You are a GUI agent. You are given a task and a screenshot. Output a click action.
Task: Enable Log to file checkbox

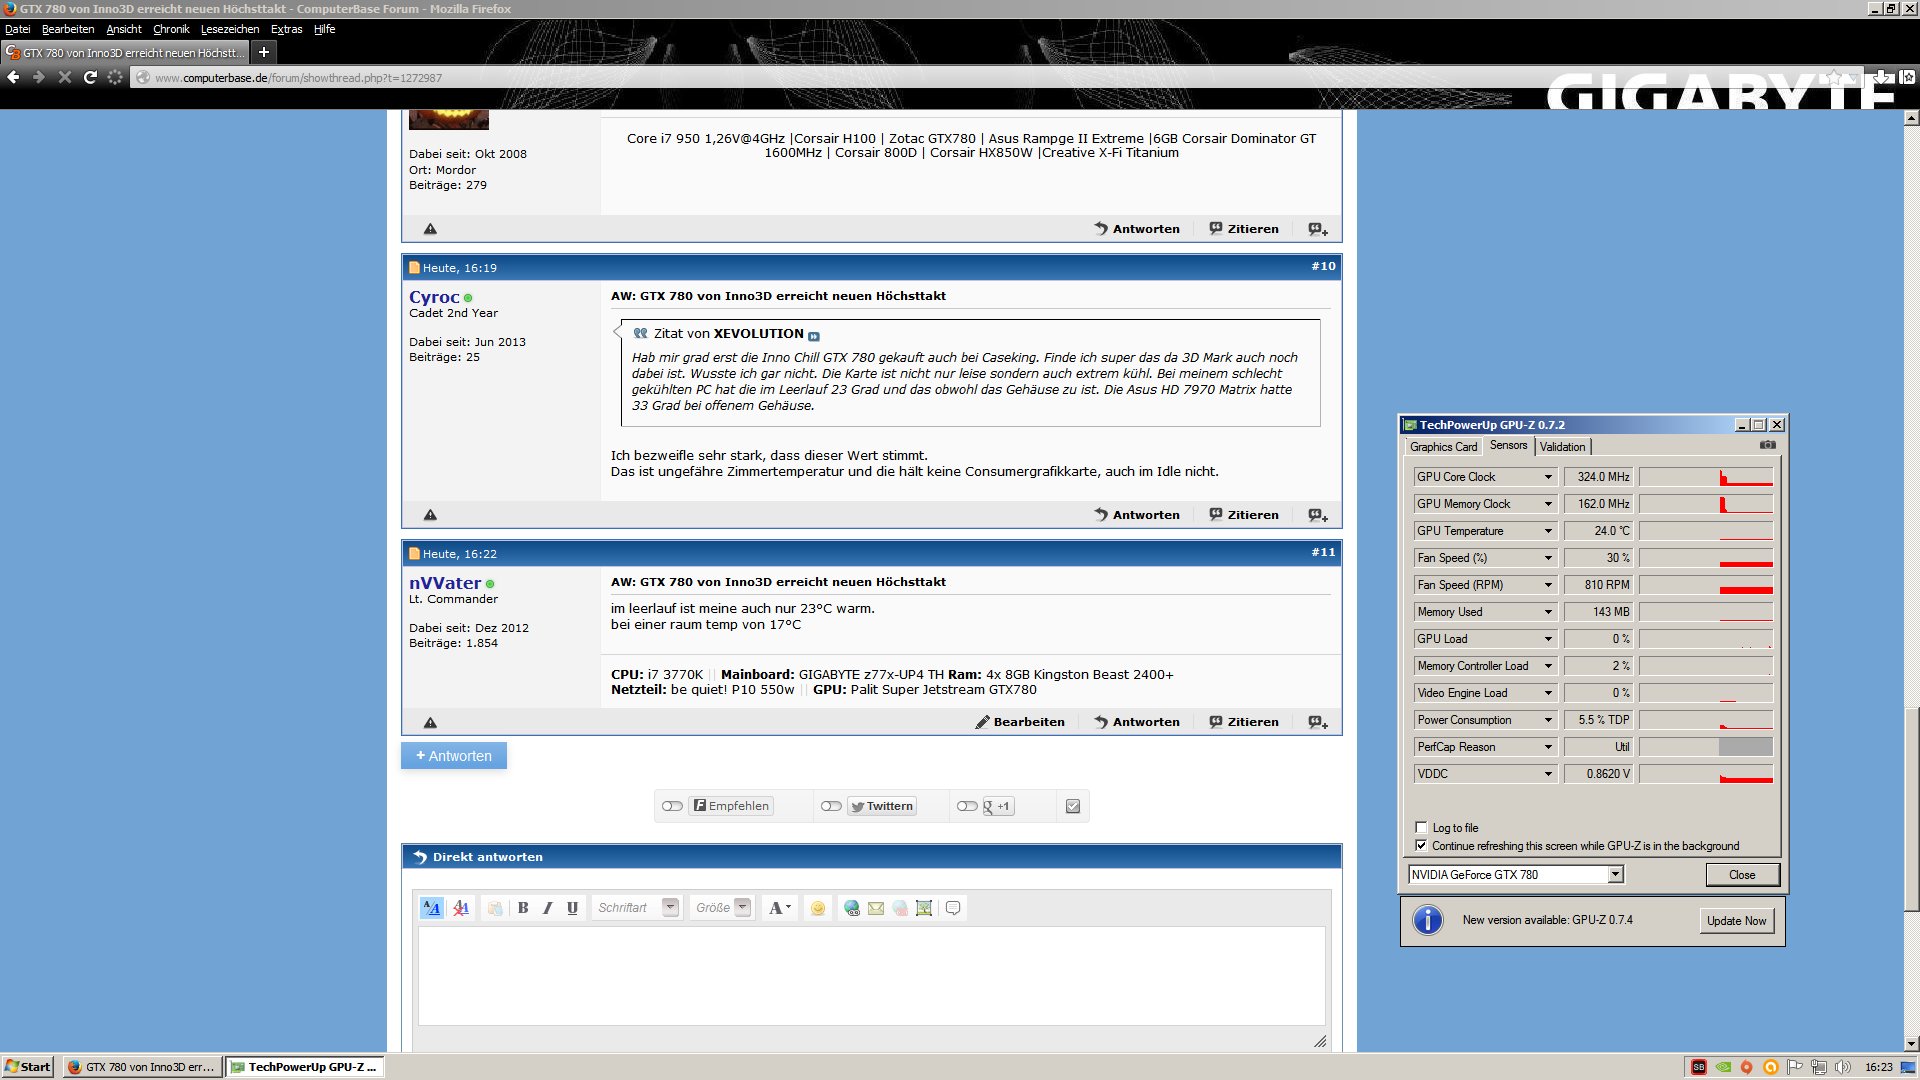click(1421, 827)
